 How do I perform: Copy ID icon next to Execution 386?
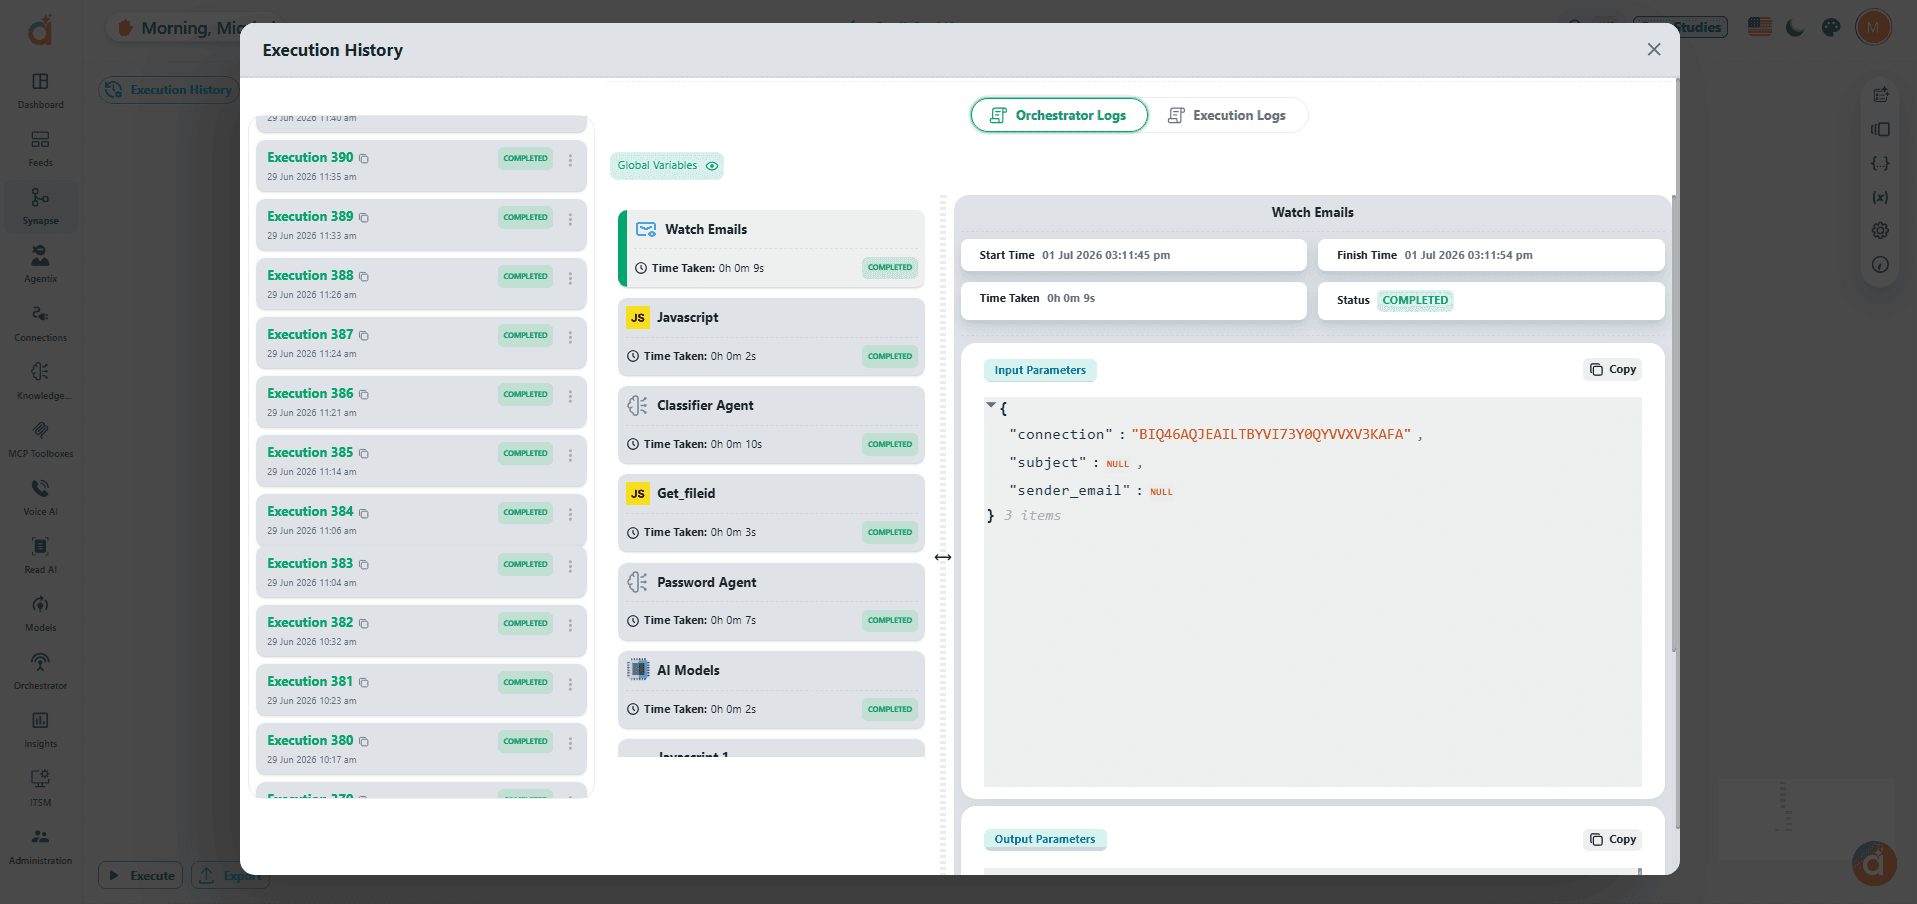[x=364, y=395]
